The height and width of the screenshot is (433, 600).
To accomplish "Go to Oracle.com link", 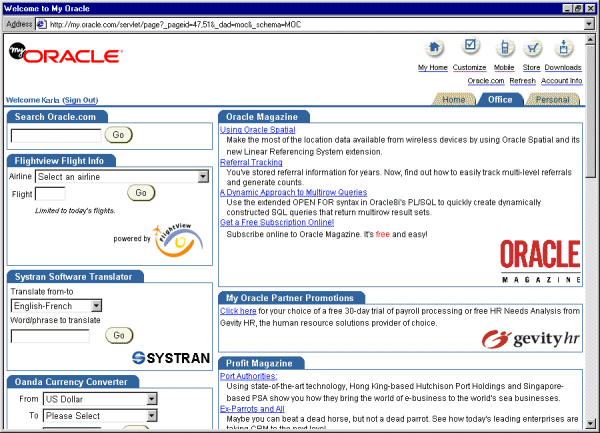I will point(486,81).
